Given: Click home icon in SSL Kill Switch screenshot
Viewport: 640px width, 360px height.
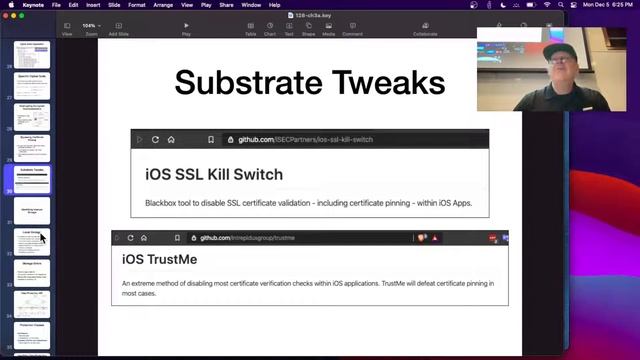Looking at the screenshot, I should [x=171, y=140].
